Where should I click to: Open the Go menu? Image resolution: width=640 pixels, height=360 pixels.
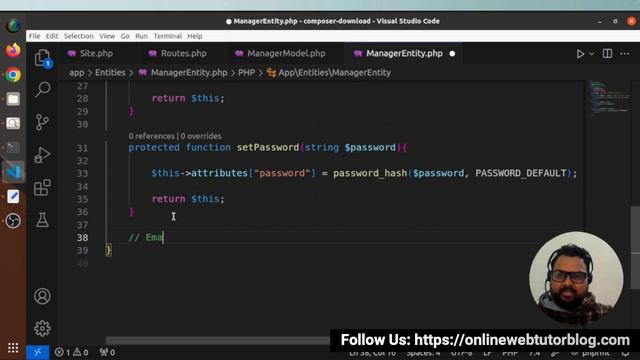coord(125,36)
